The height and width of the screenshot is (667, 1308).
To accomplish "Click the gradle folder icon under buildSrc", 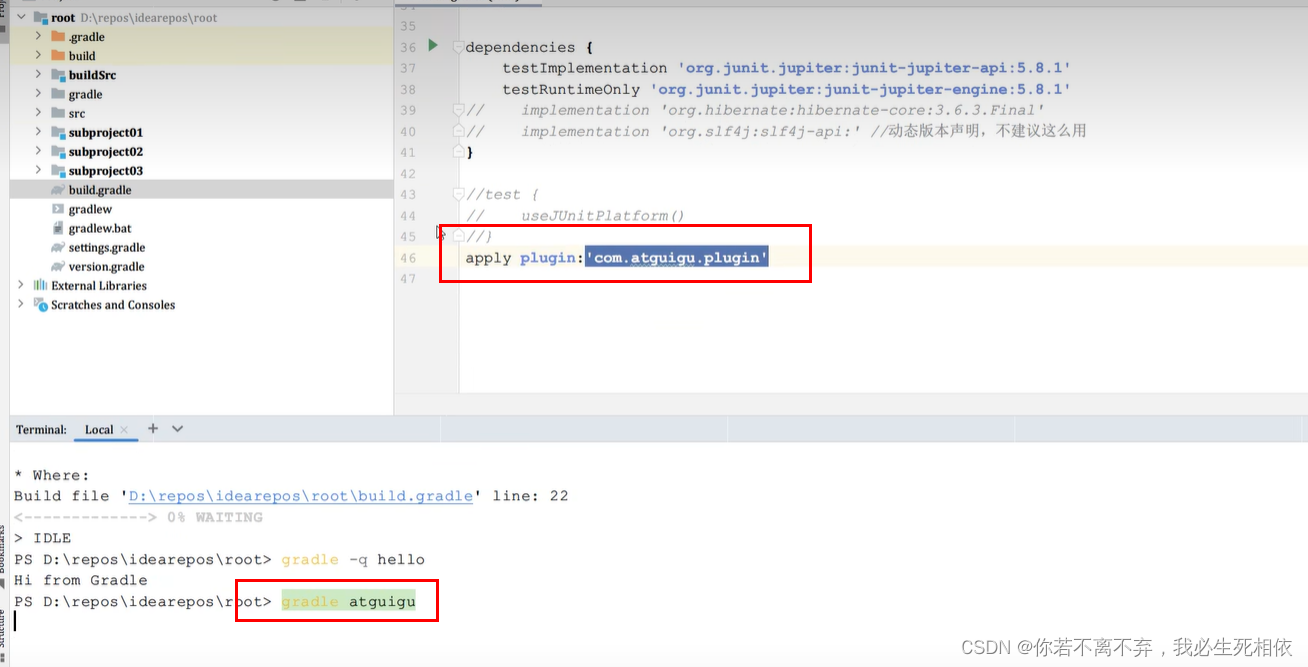I will (58, 94).
